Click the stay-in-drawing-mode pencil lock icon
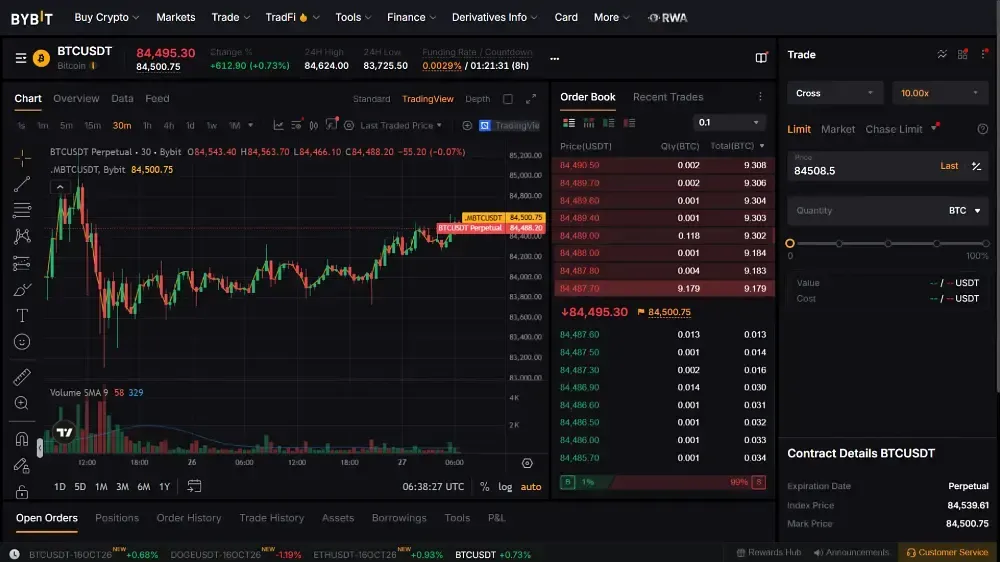Screen dimensions: 1000x562 (22, 466)
